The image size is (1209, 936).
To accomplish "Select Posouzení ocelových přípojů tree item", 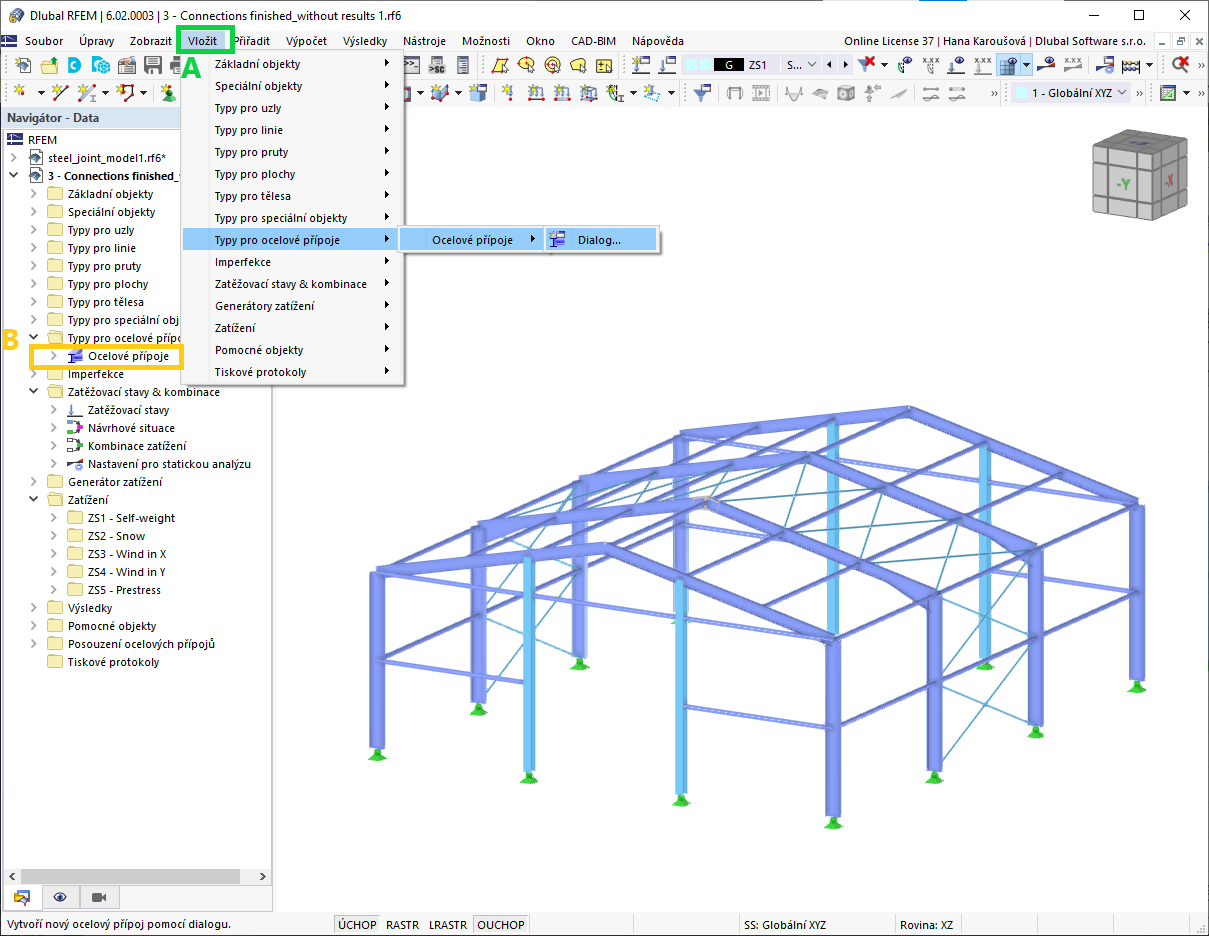I will [x=141, y=644].
